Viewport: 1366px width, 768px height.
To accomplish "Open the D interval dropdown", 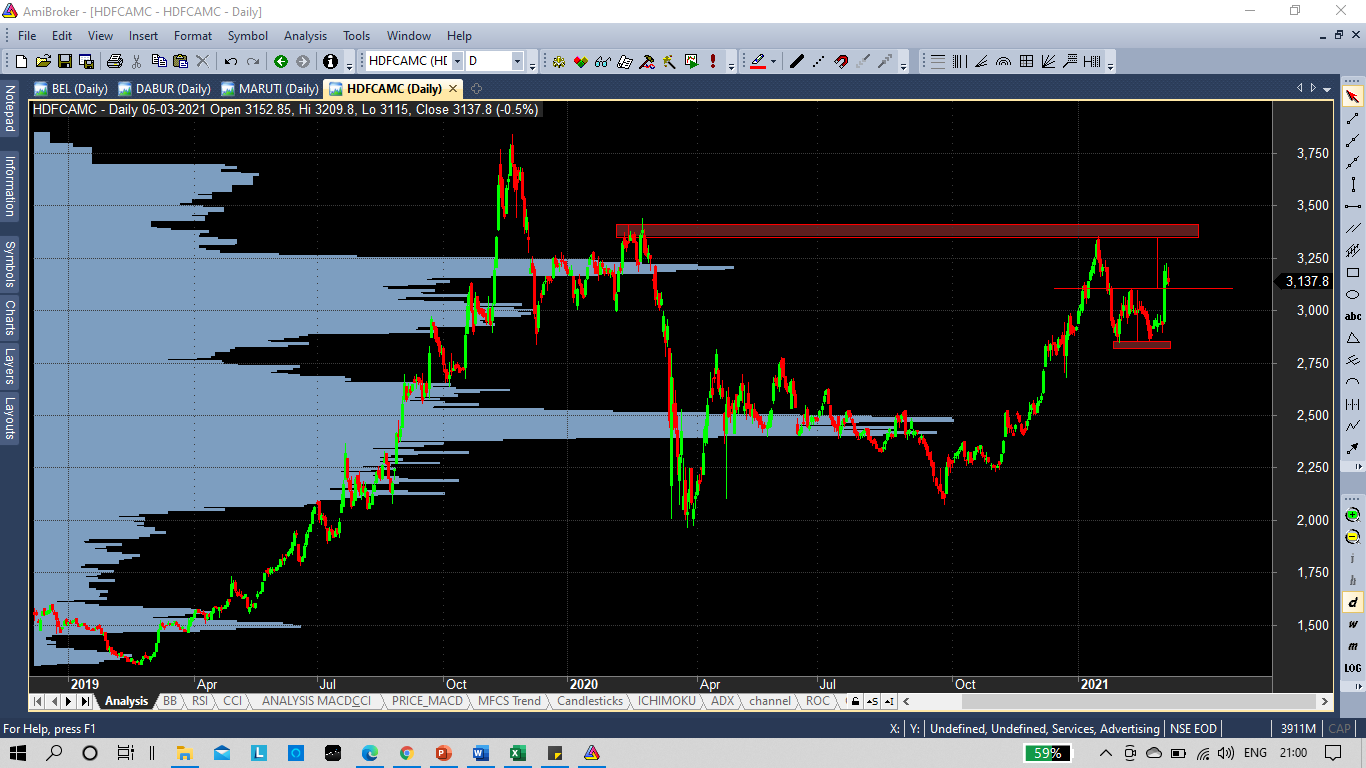I will [517, 61].
